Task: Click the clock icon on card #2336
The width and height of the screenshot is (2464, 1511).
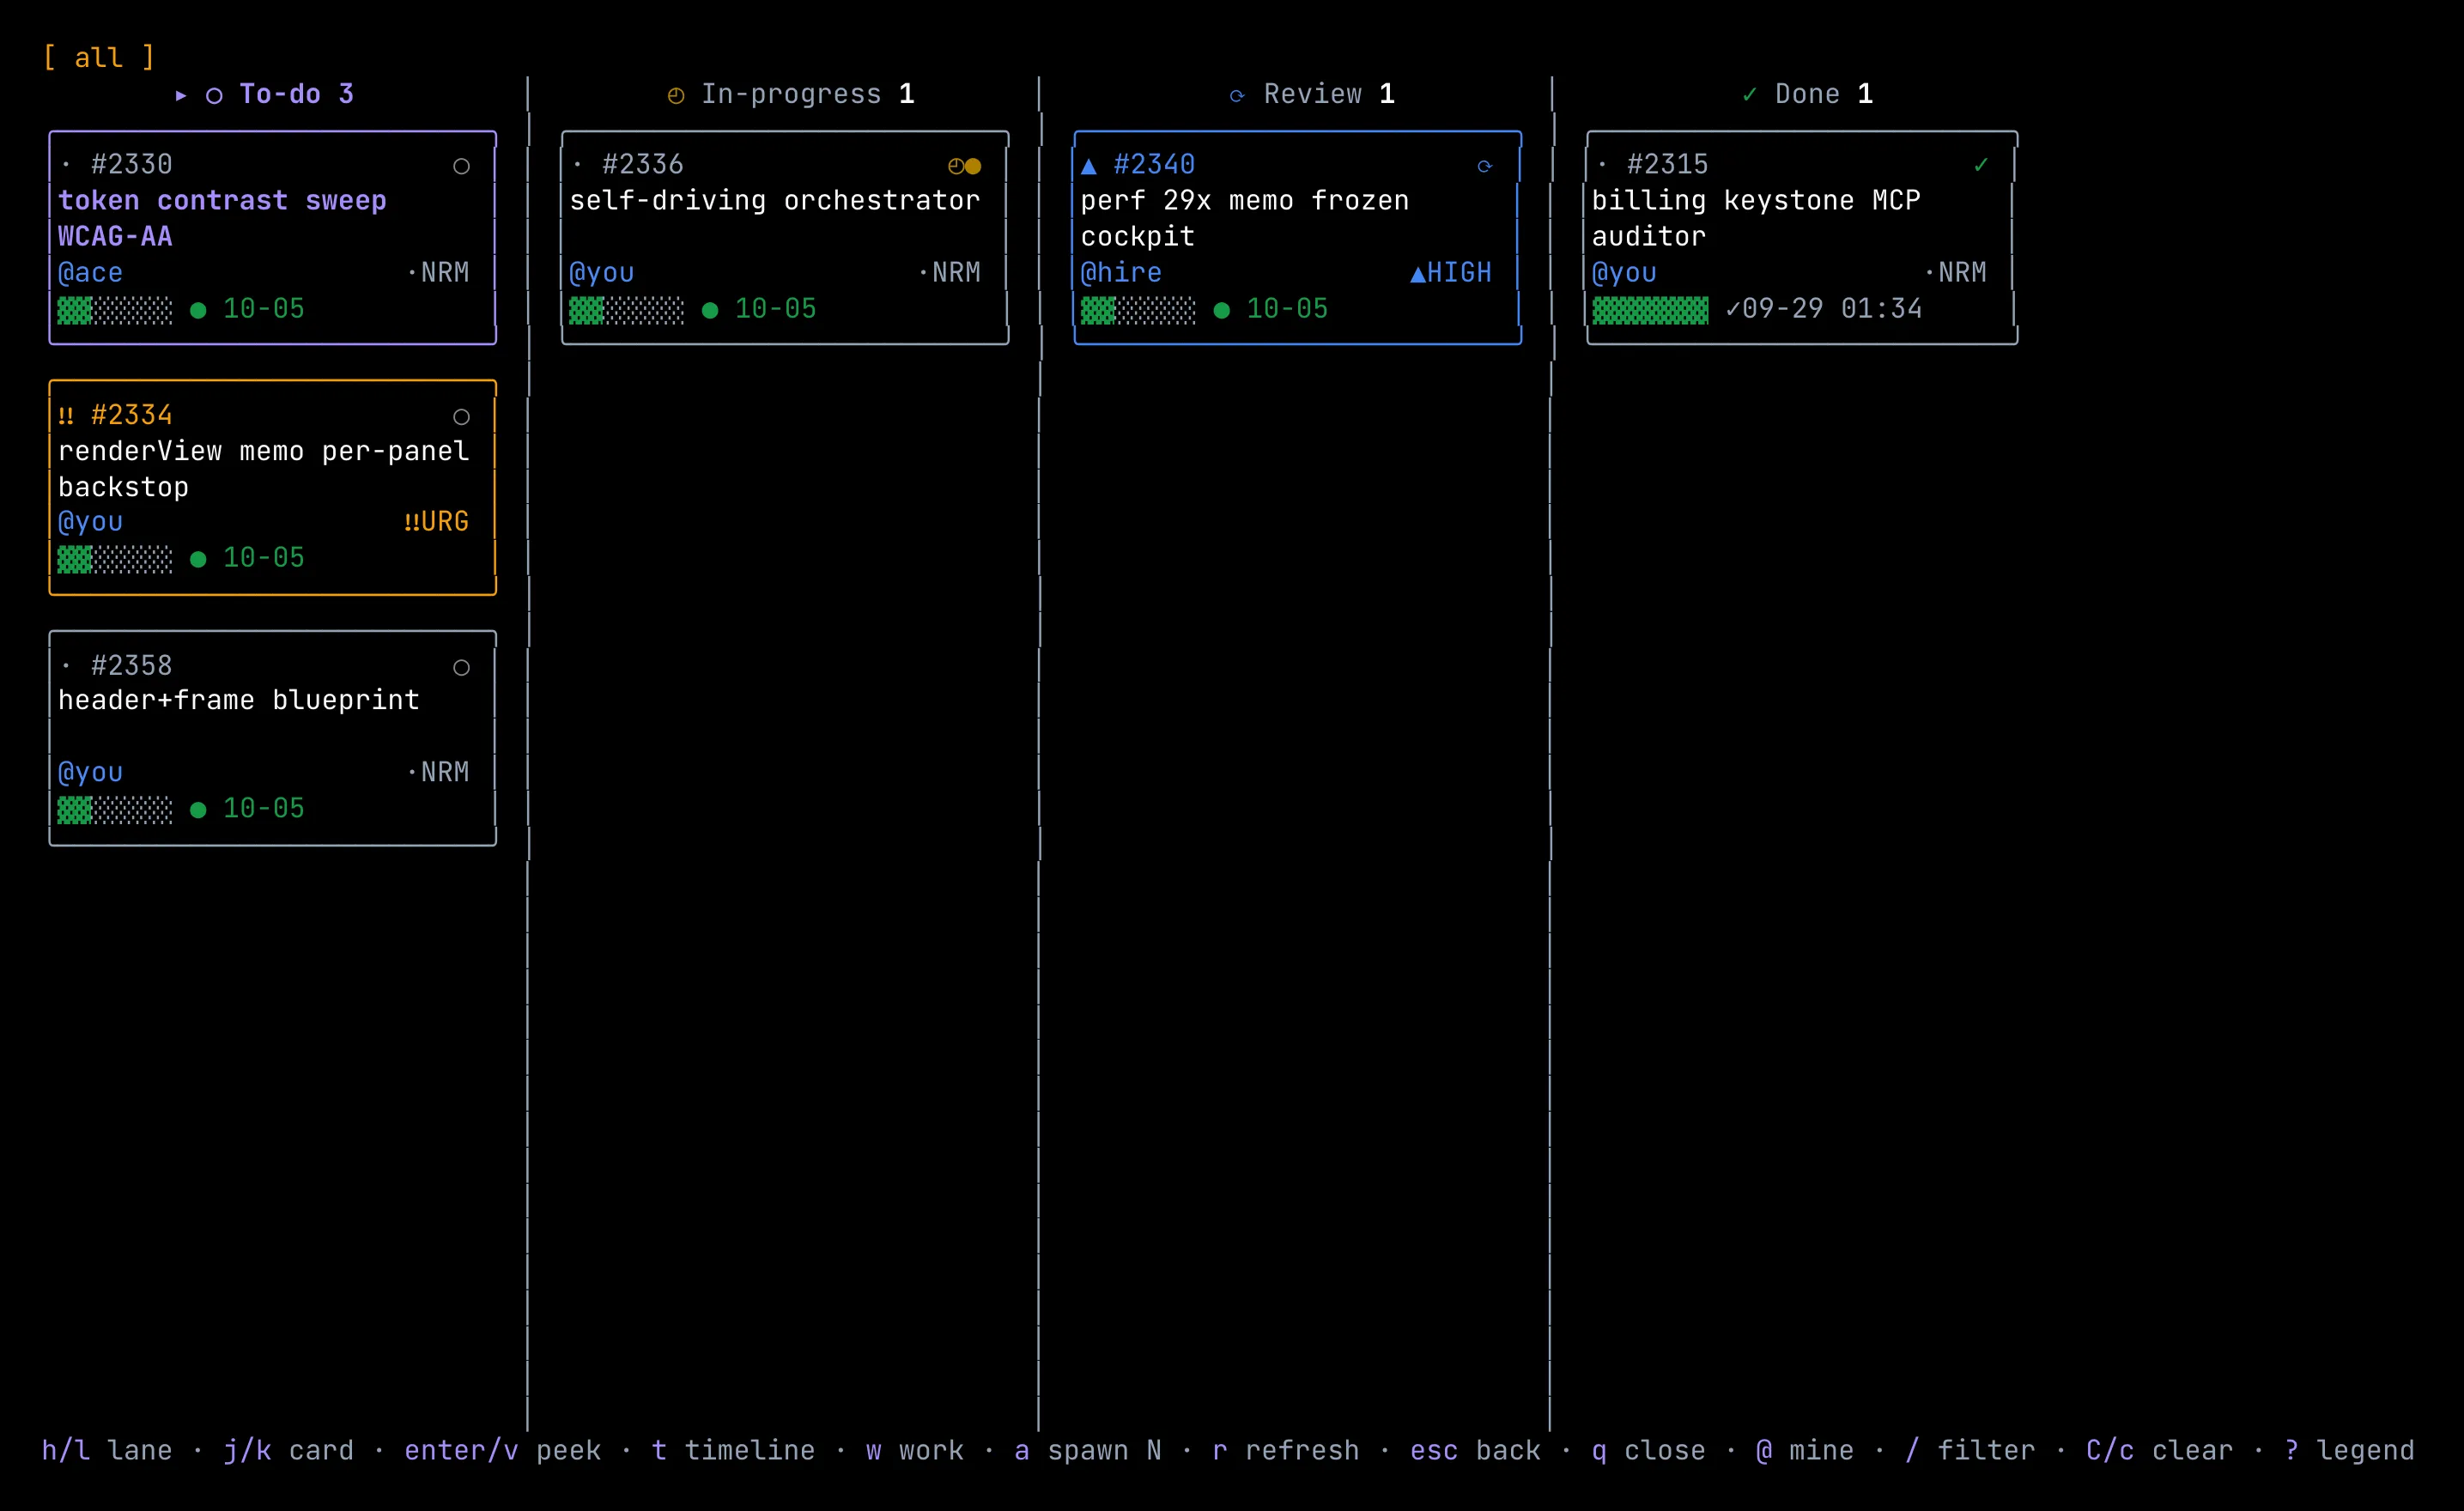Action: [956, 166]
